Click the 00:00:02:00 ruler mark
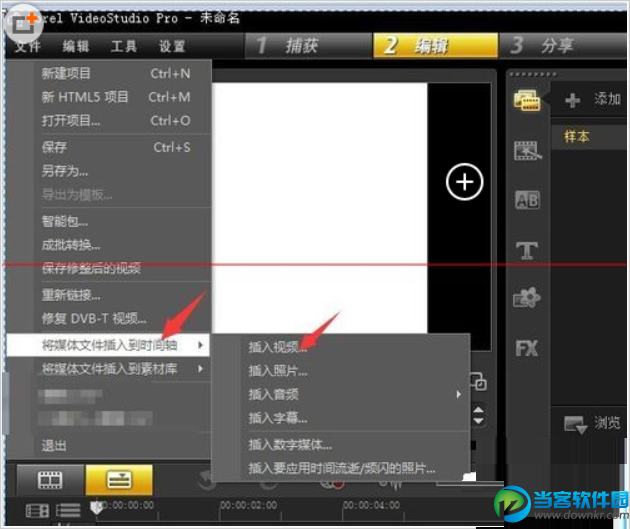 pos(248,505)
